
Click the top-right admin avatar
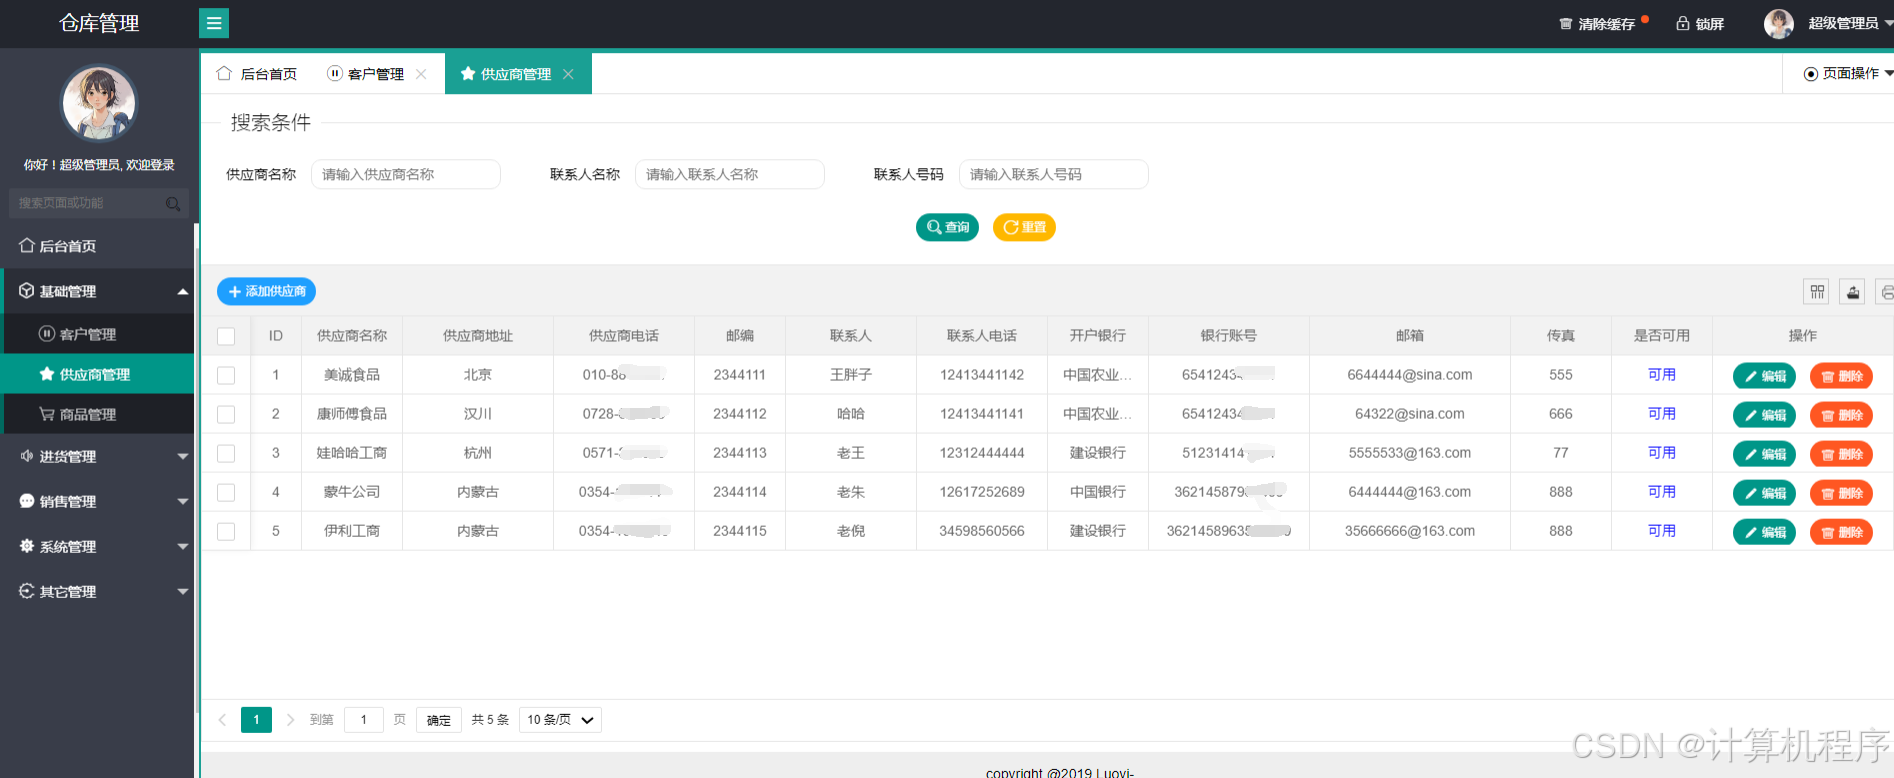pos(1778,24)
